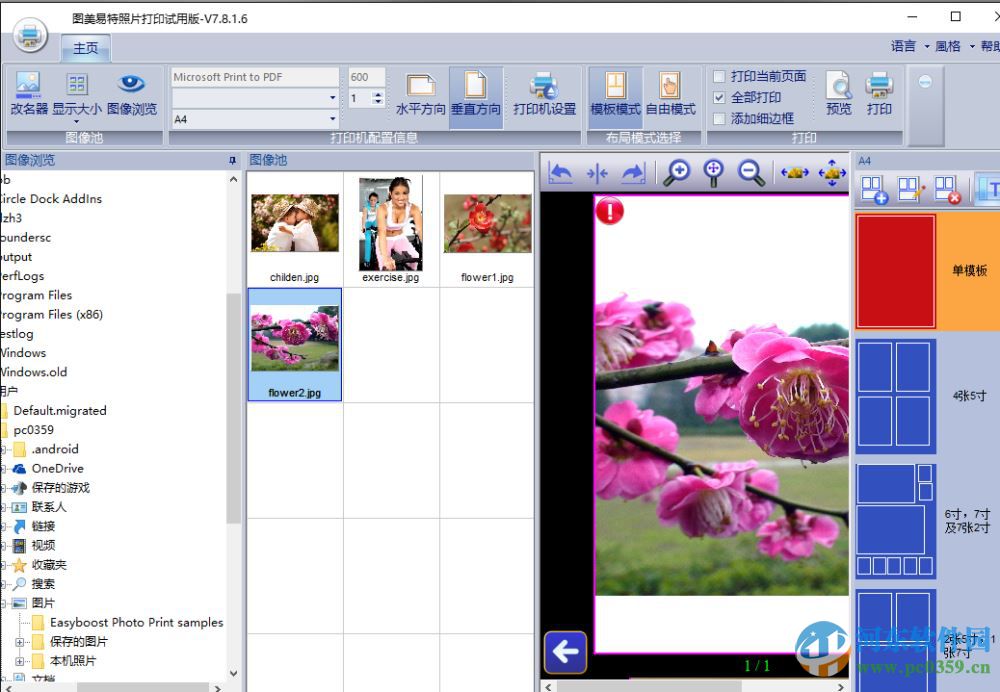Open the A4 paper size dropdown
This screenshot has width=1000, height=692.
tap(332, 119)
